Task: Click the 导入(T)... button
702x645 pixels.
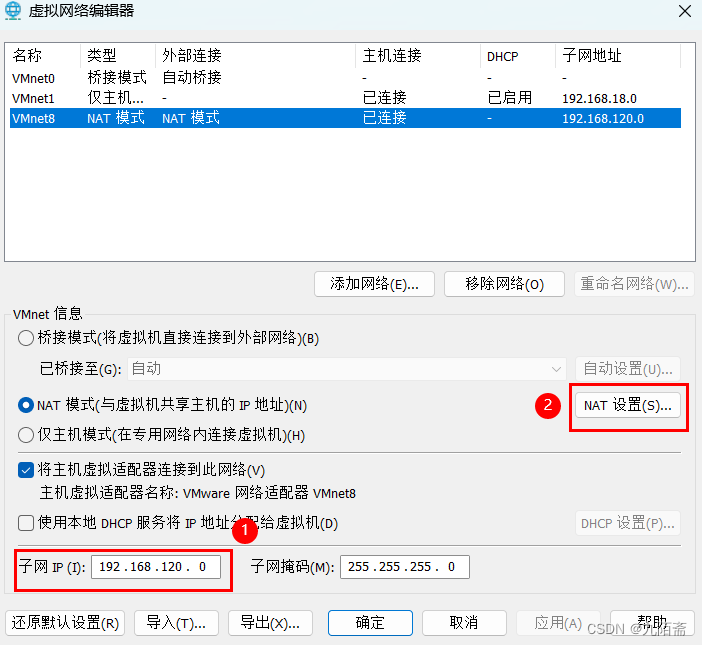Action: pyautogui.click(x=176, y=623)
